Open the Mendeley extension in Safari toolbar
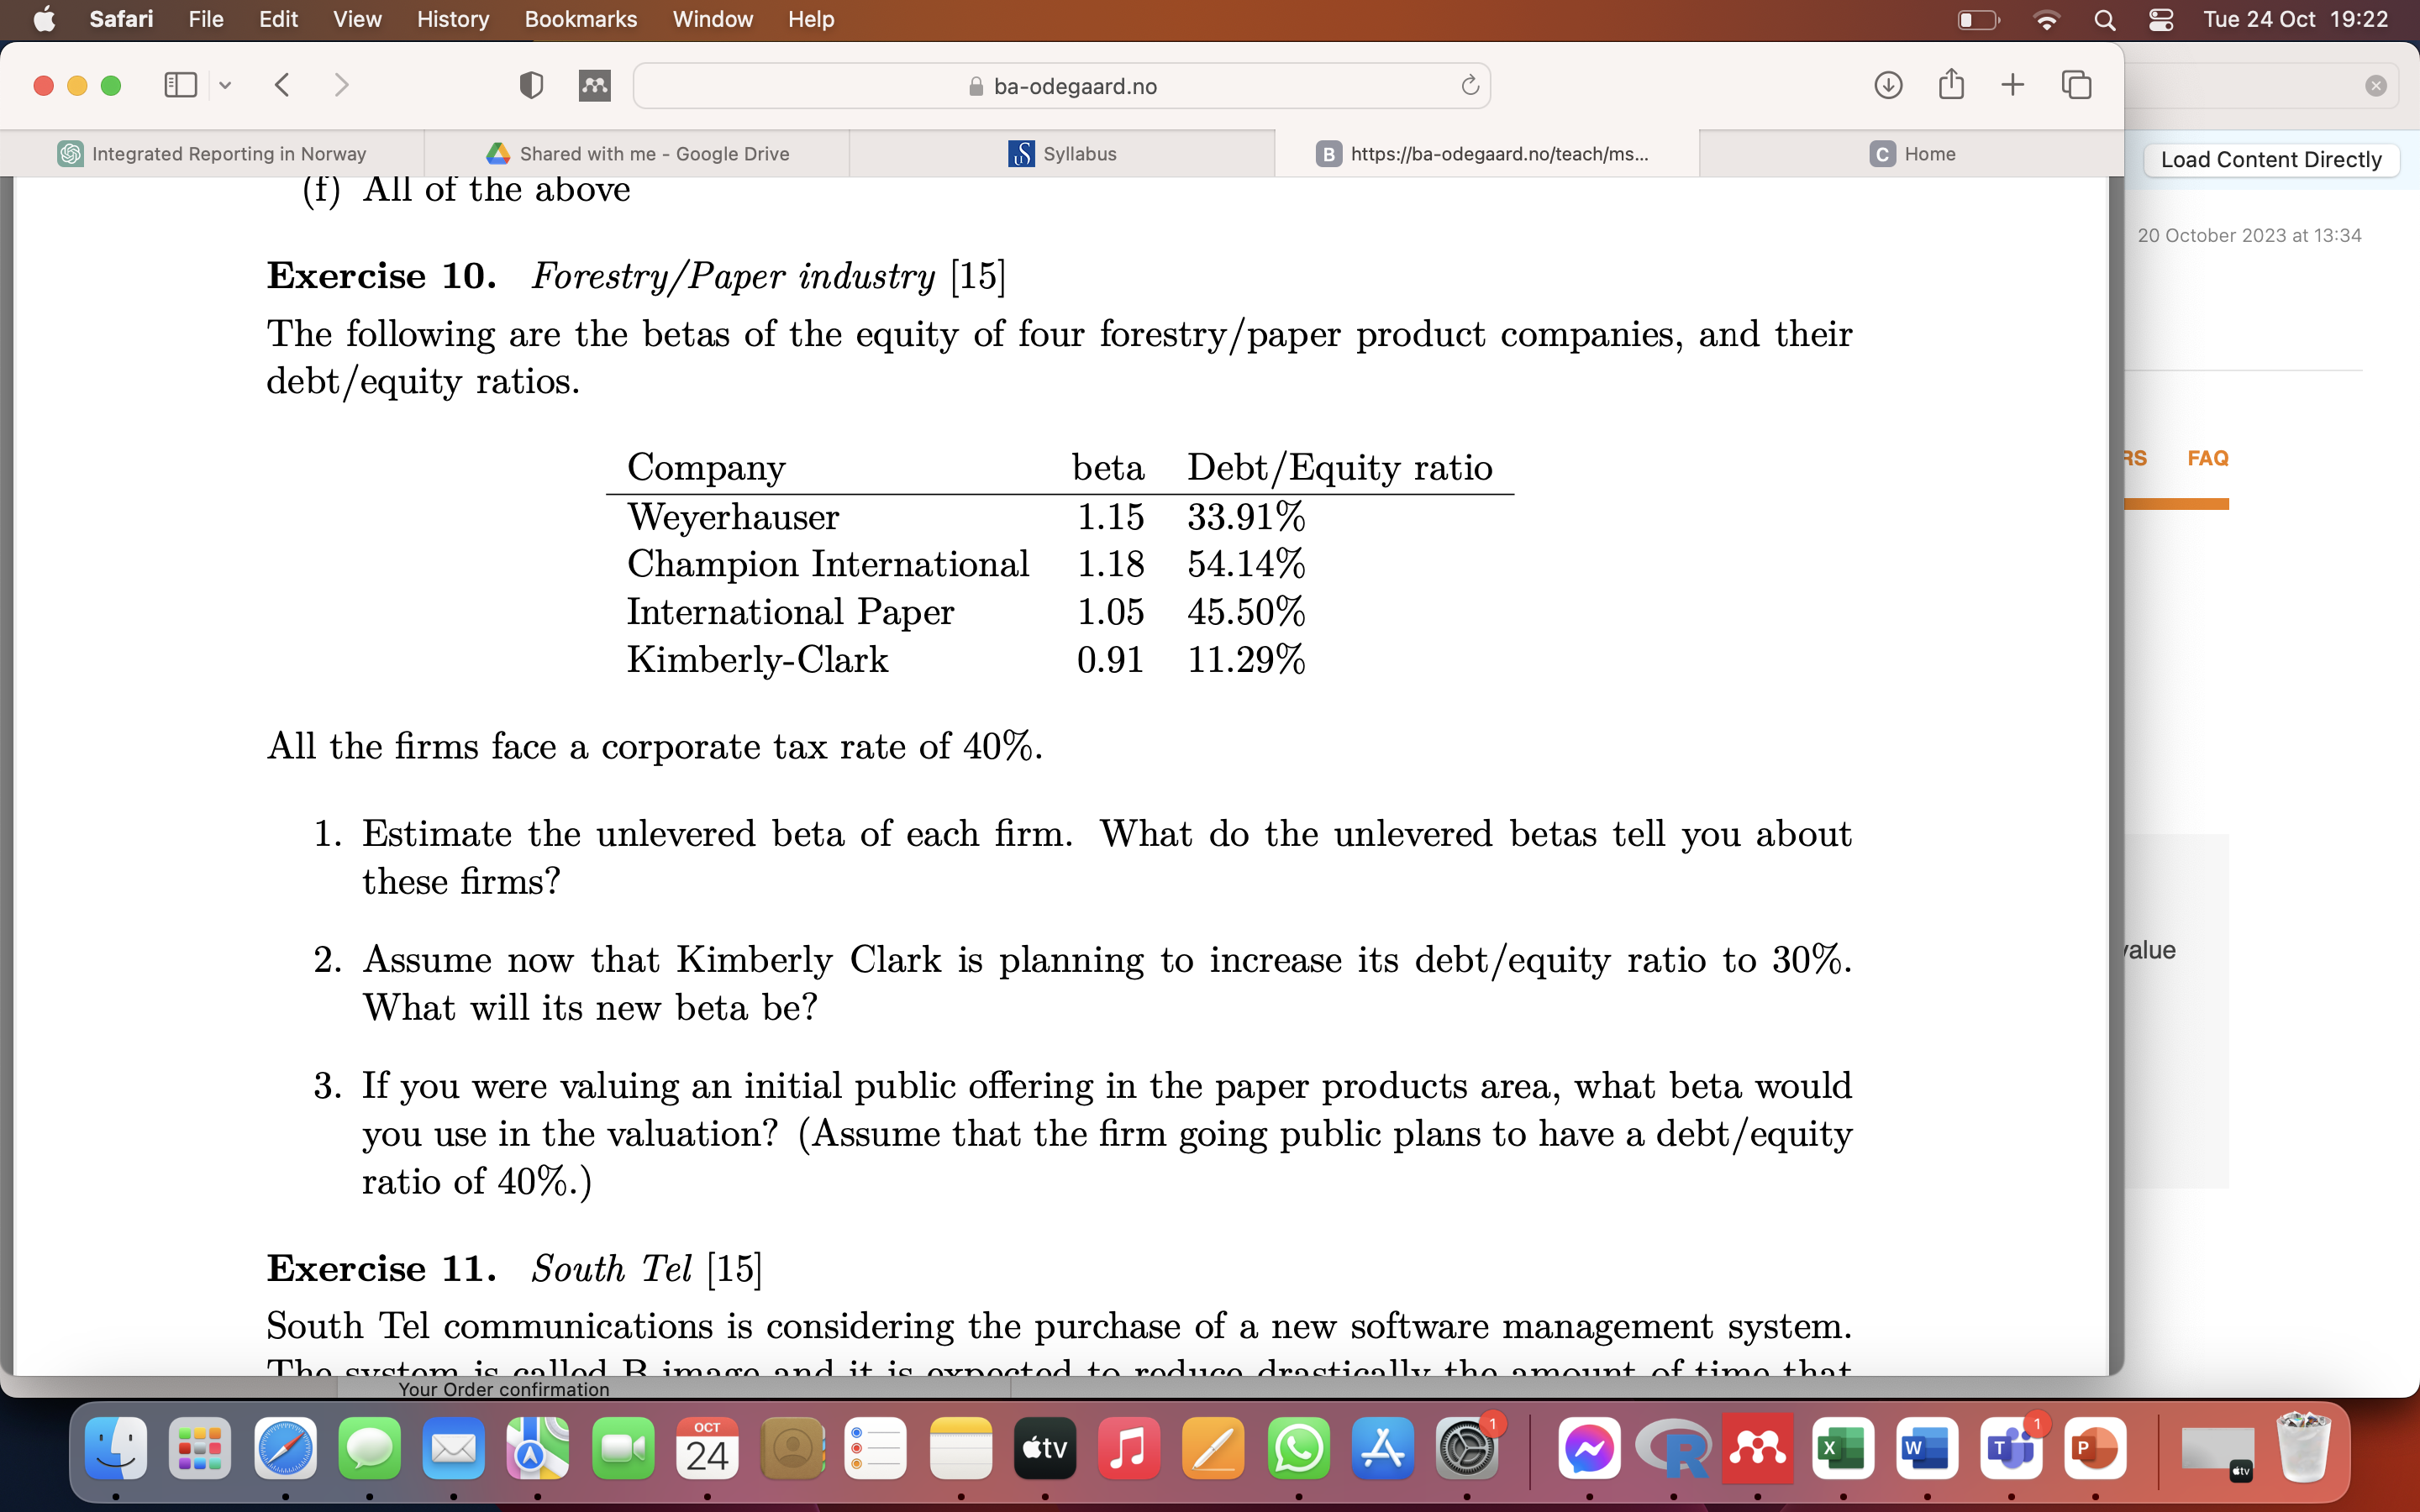Screen dimensions: 2420x1512 (x=595, y=85)
